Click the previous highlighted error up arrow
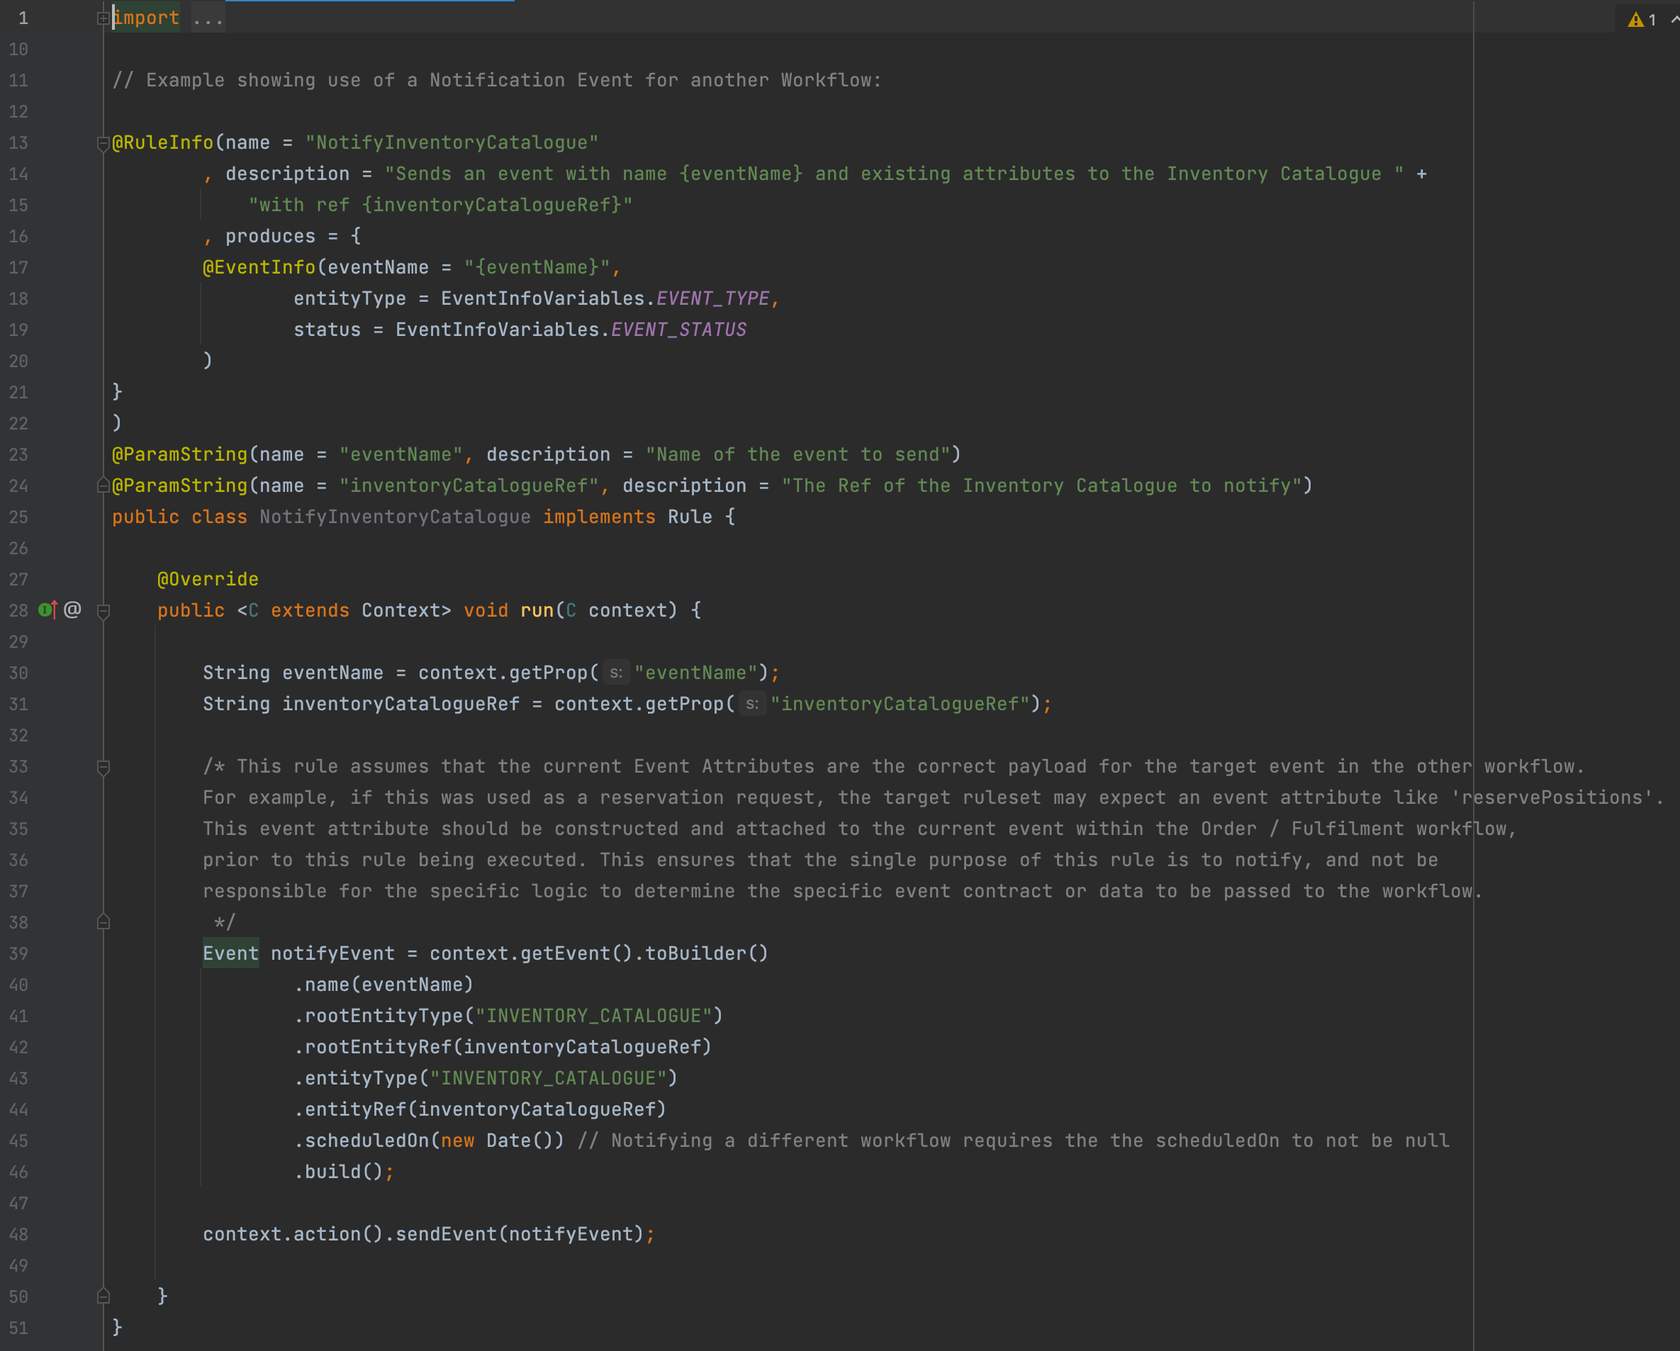1680x1351 pixels. (1674, 20)
